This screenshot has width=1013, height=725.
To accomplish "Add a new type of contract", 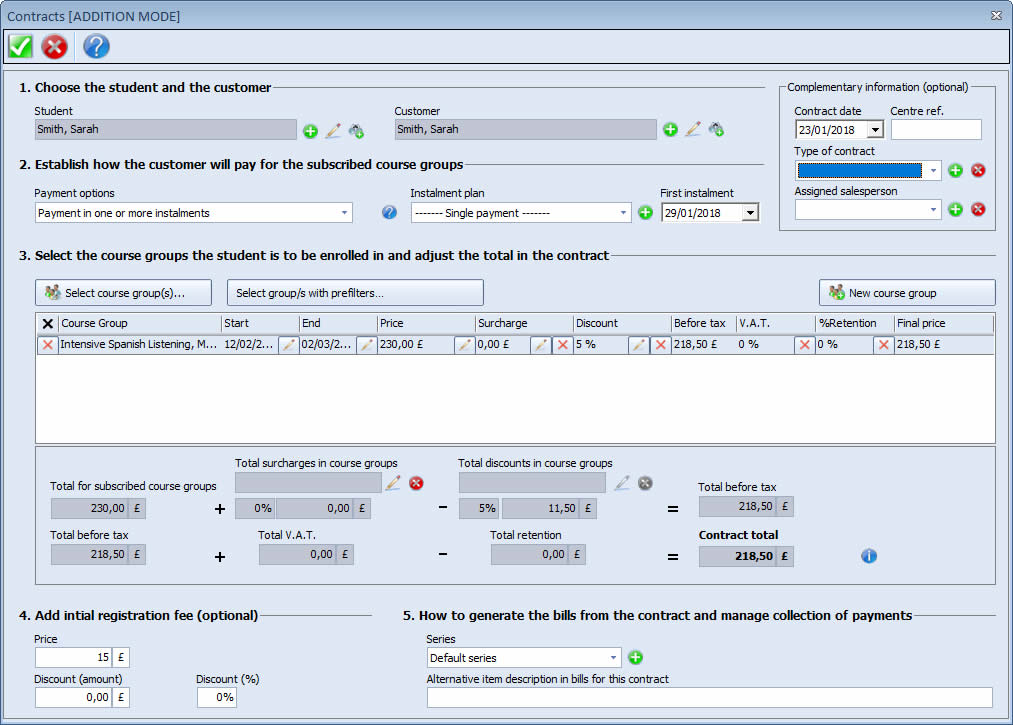I will (x=956, y=171).
